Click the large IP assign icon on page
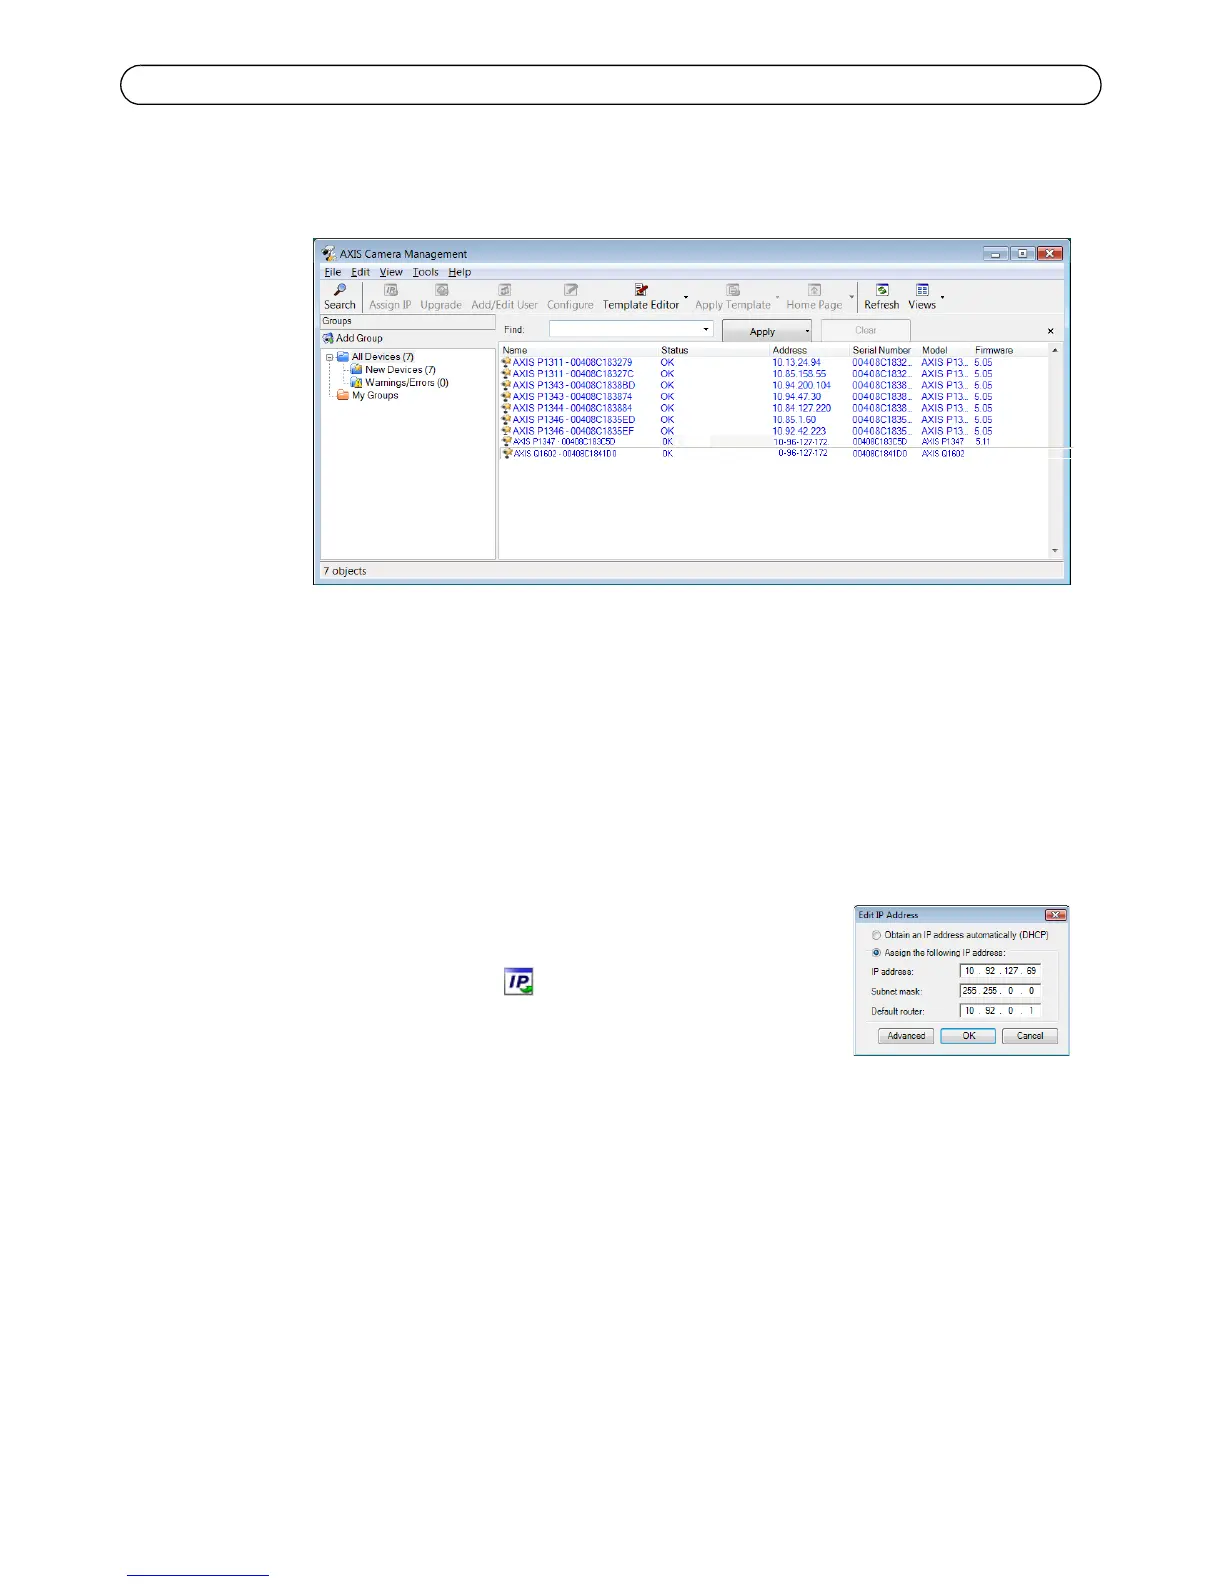 [518, 981]
